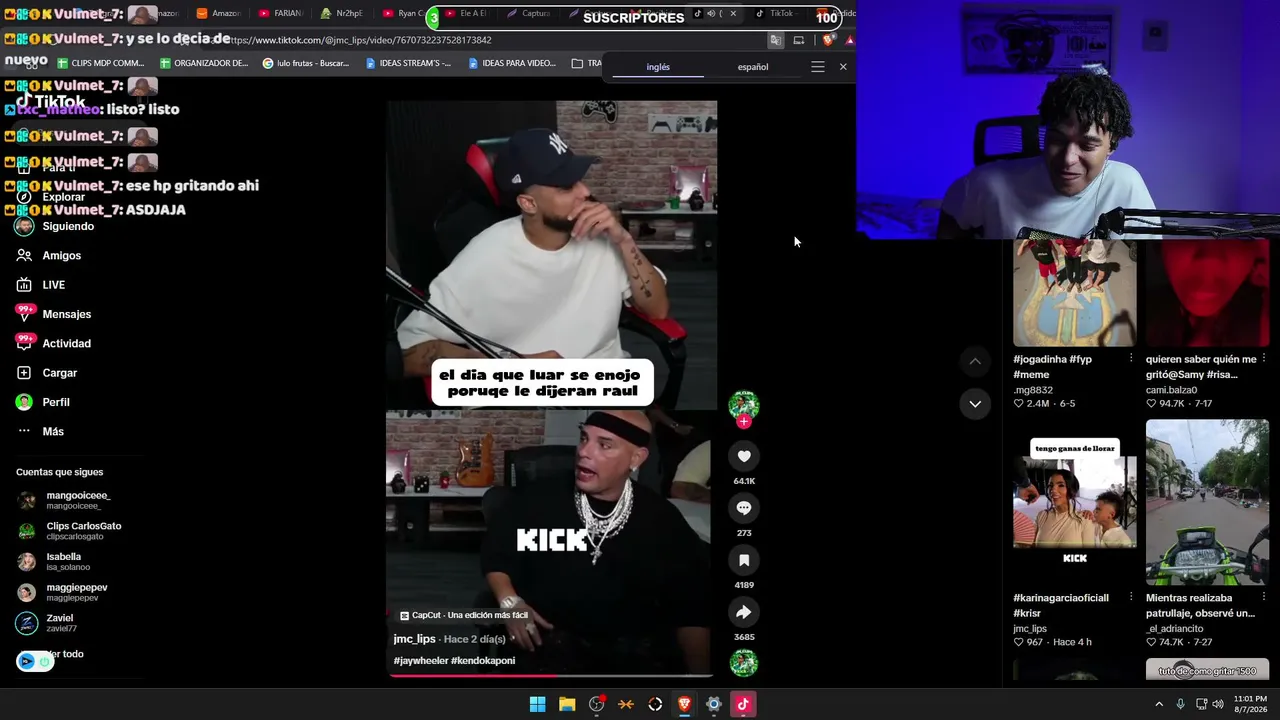Save the video with the bookmark icon
Viewport: 1280px width, 720px height.
(x=744, y=560)
